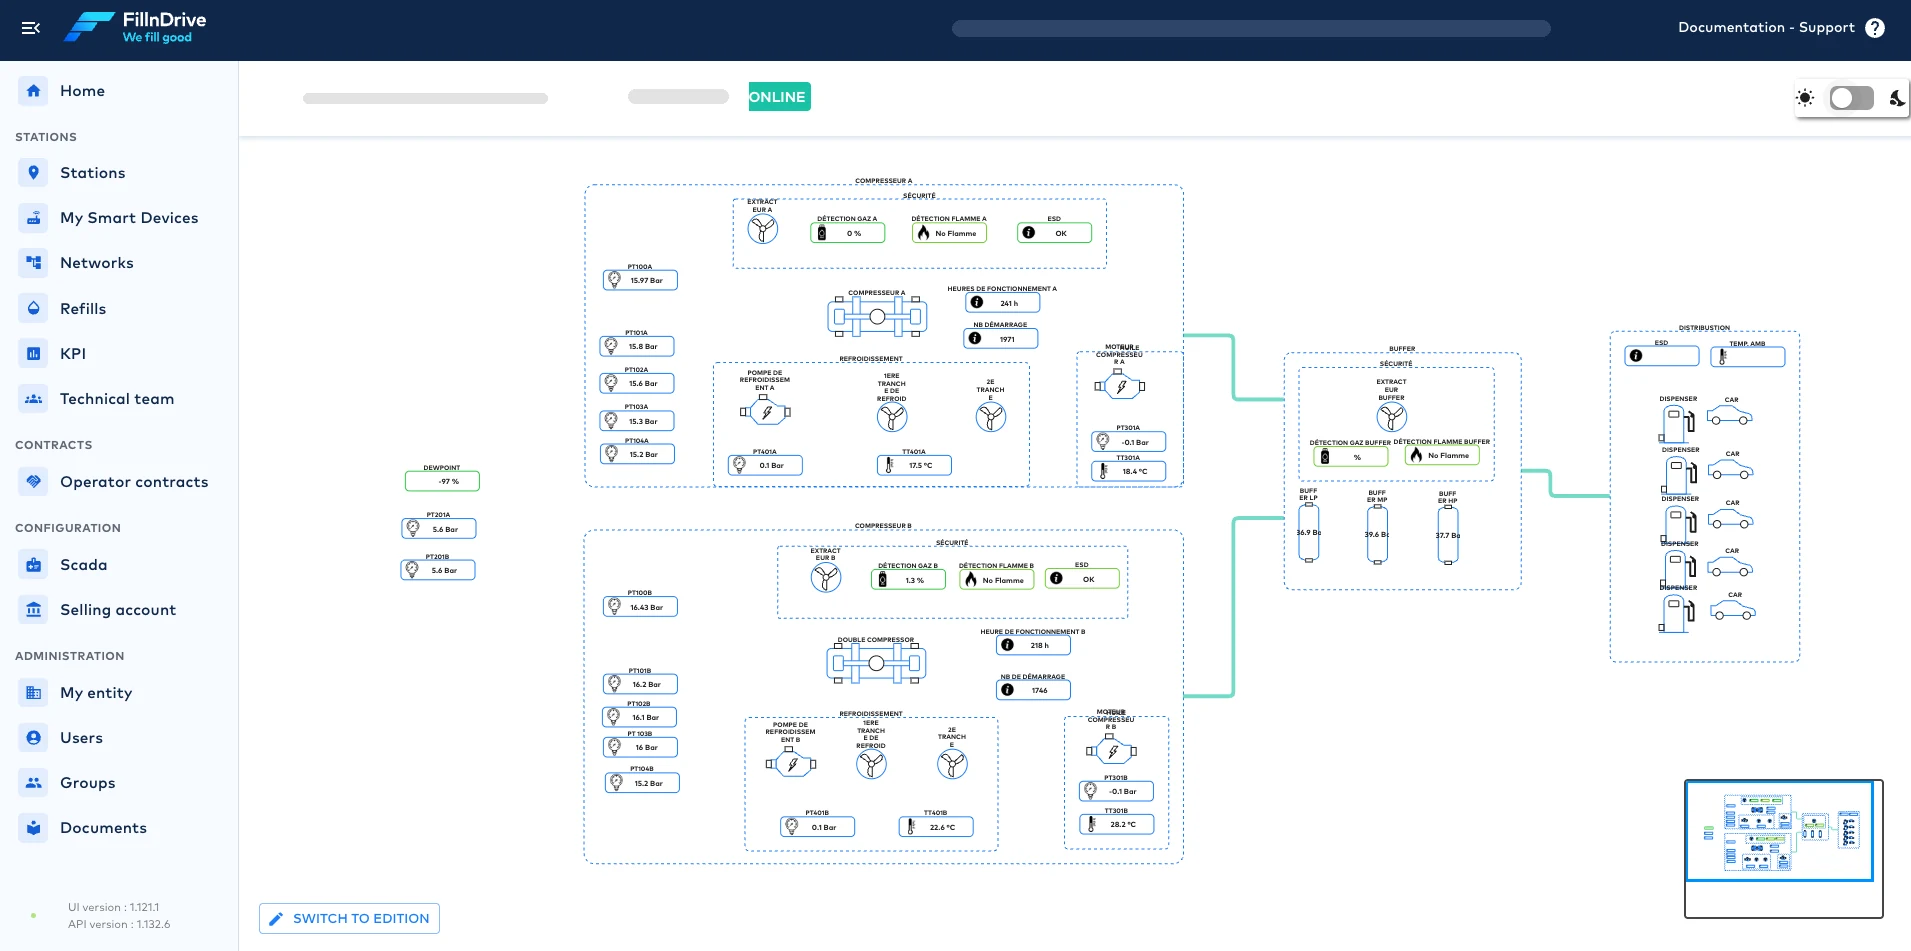Click the minimap overview thumbnail

pyautogui.click(x=1783, y=848)
